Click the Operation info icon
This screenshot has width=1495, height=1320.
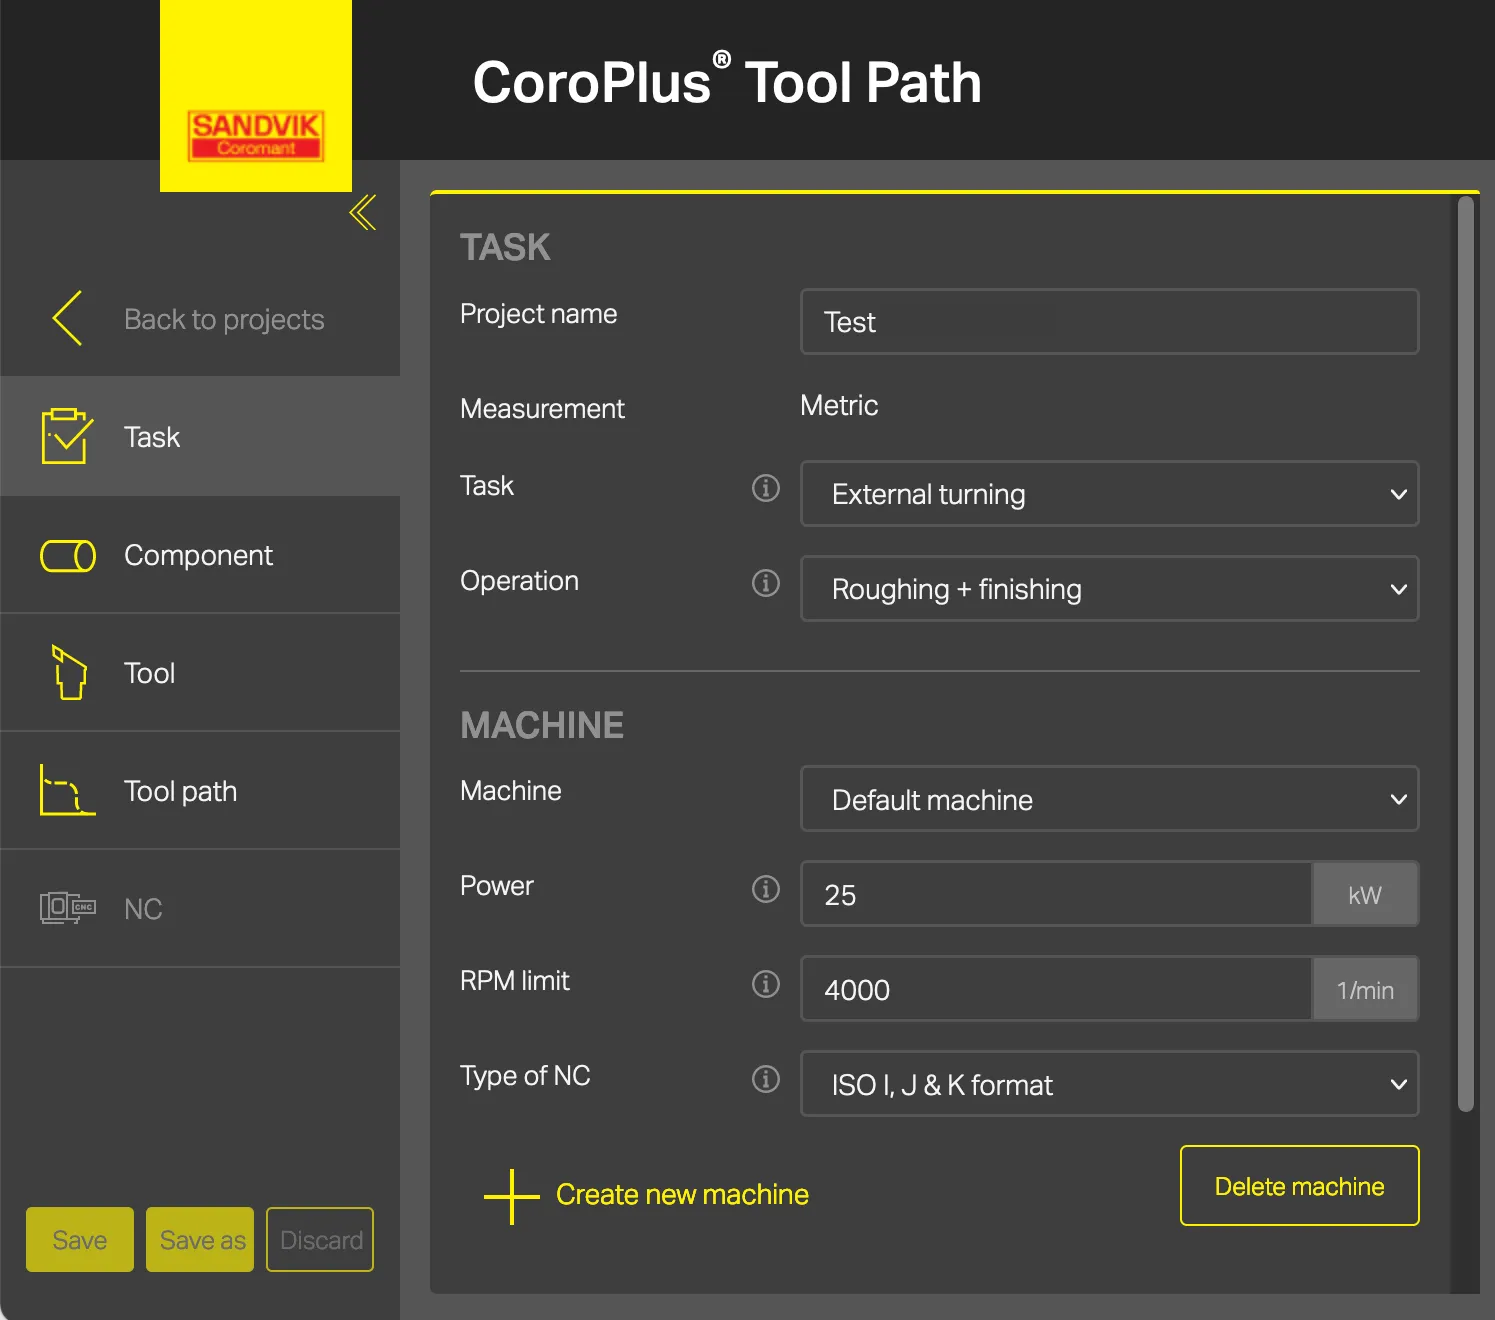click(x=766, y=583)
